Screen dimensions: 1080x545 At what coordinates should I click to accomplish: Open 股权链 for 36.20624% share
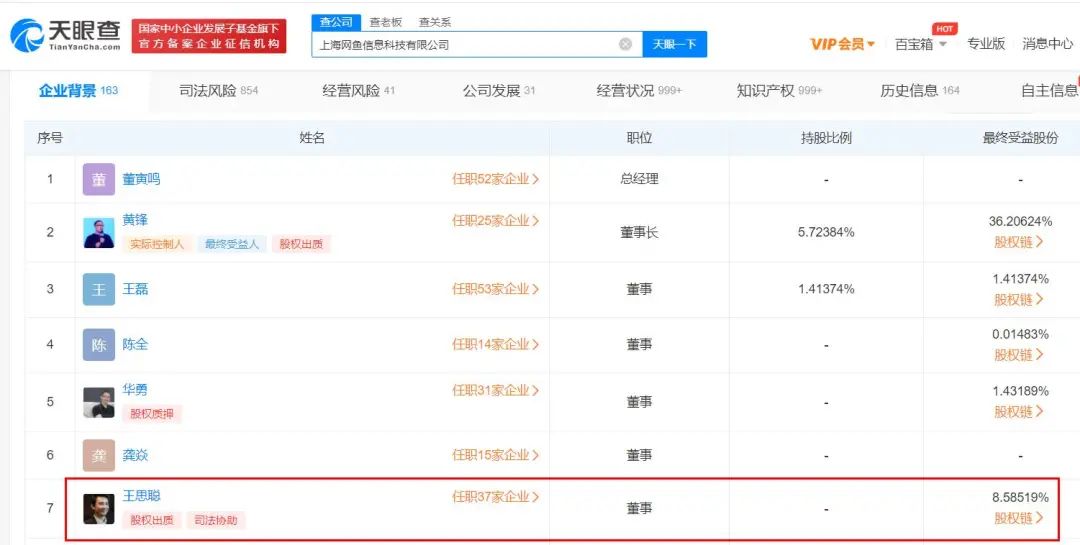tap(1019, 242)
